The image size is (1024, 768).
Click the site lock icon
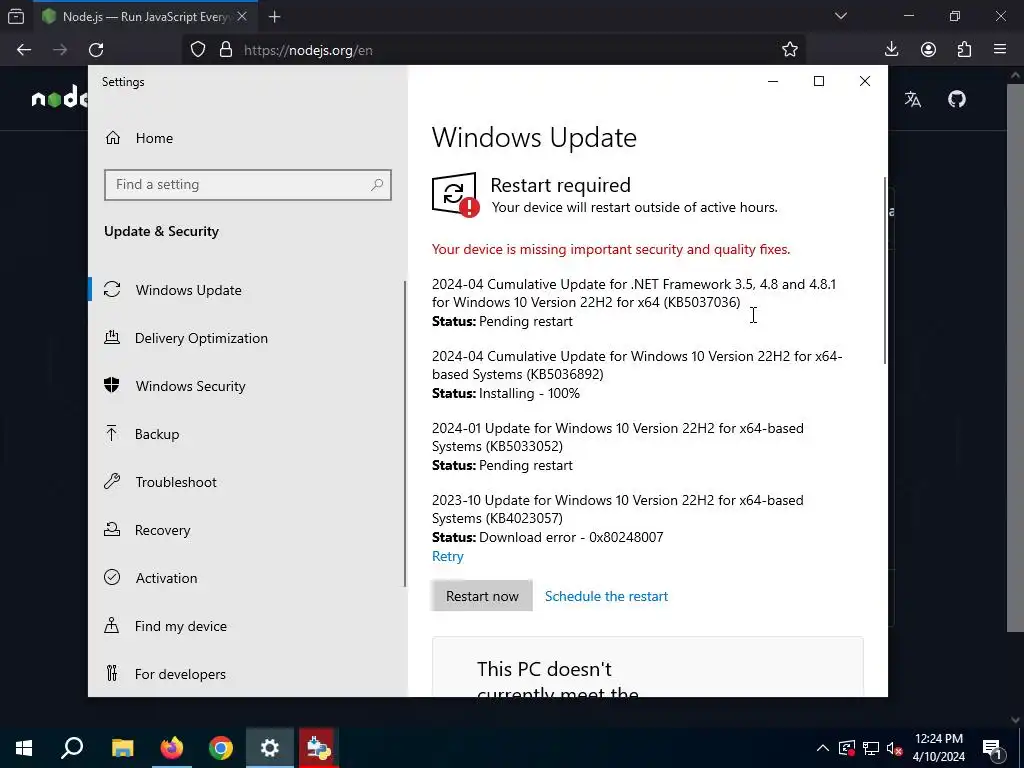coord(225,50)
